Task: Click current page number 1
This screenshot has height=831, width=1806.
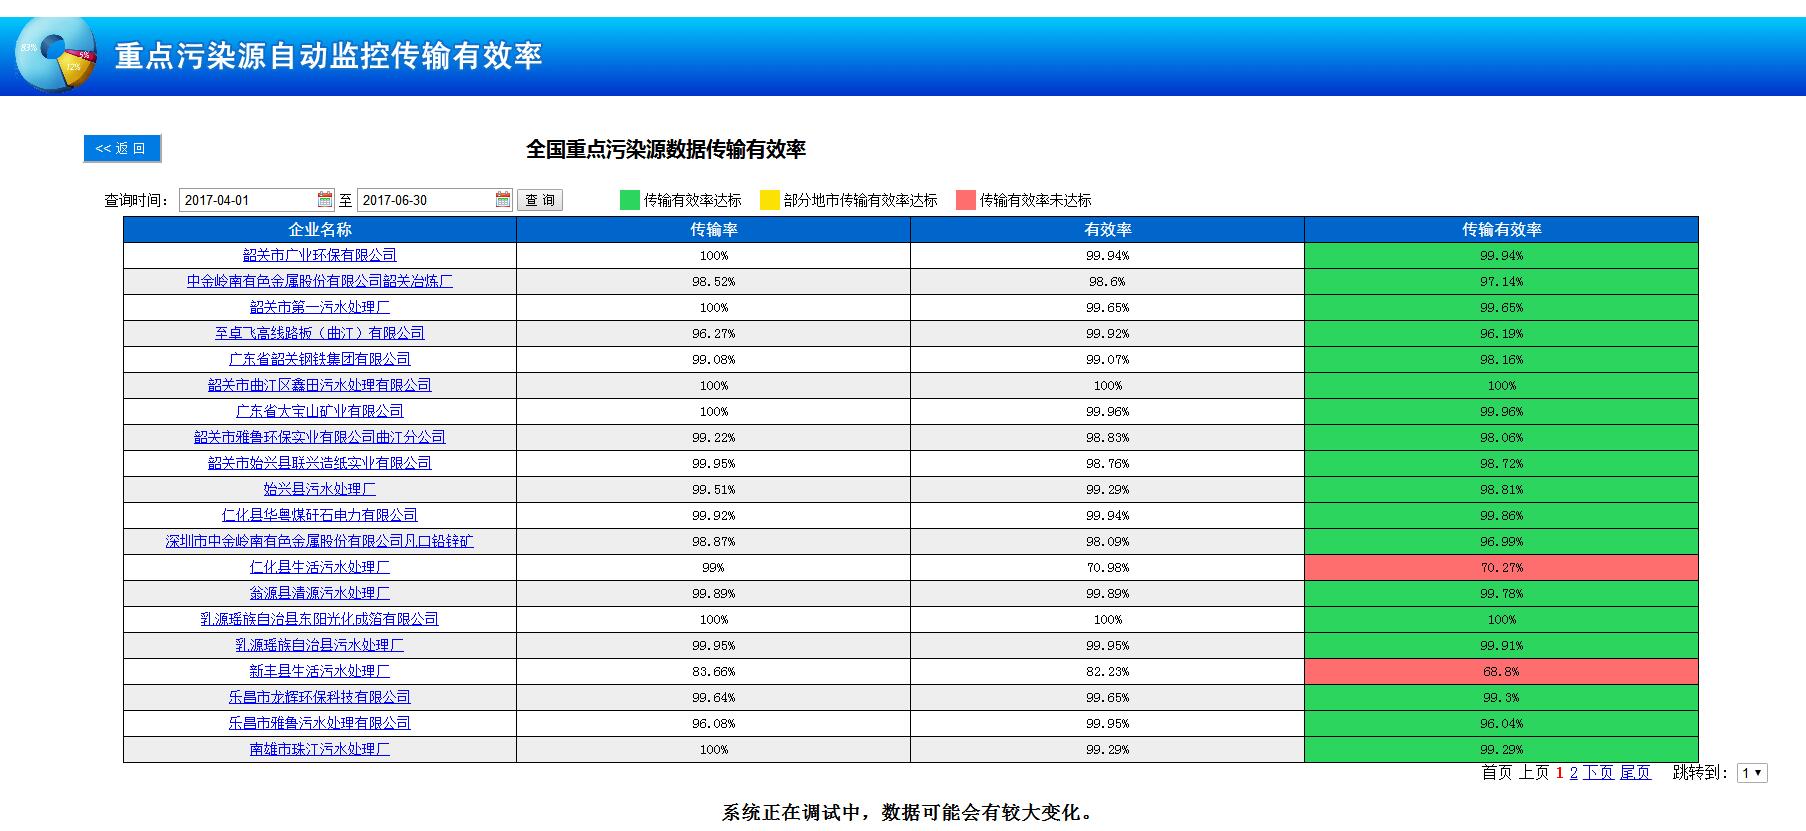Action: point(1559,773)
